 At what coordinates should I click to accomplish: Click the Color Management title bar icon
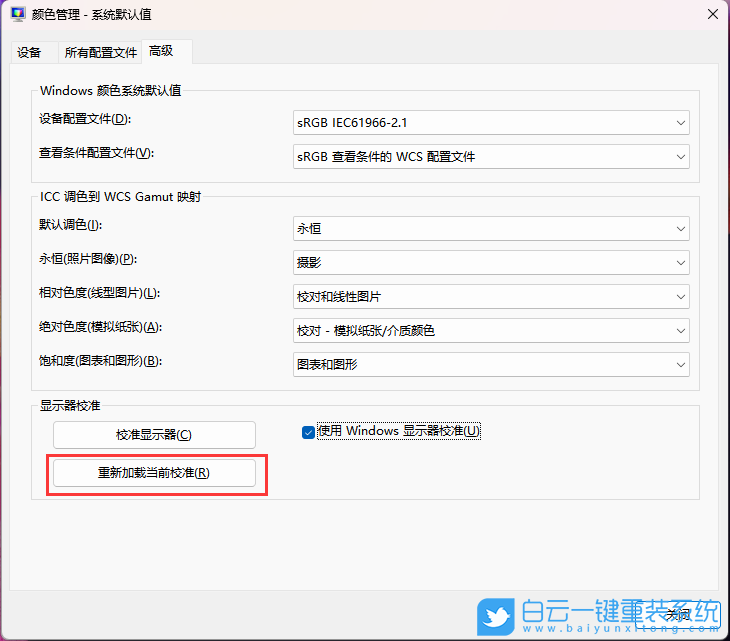[17, 15]
